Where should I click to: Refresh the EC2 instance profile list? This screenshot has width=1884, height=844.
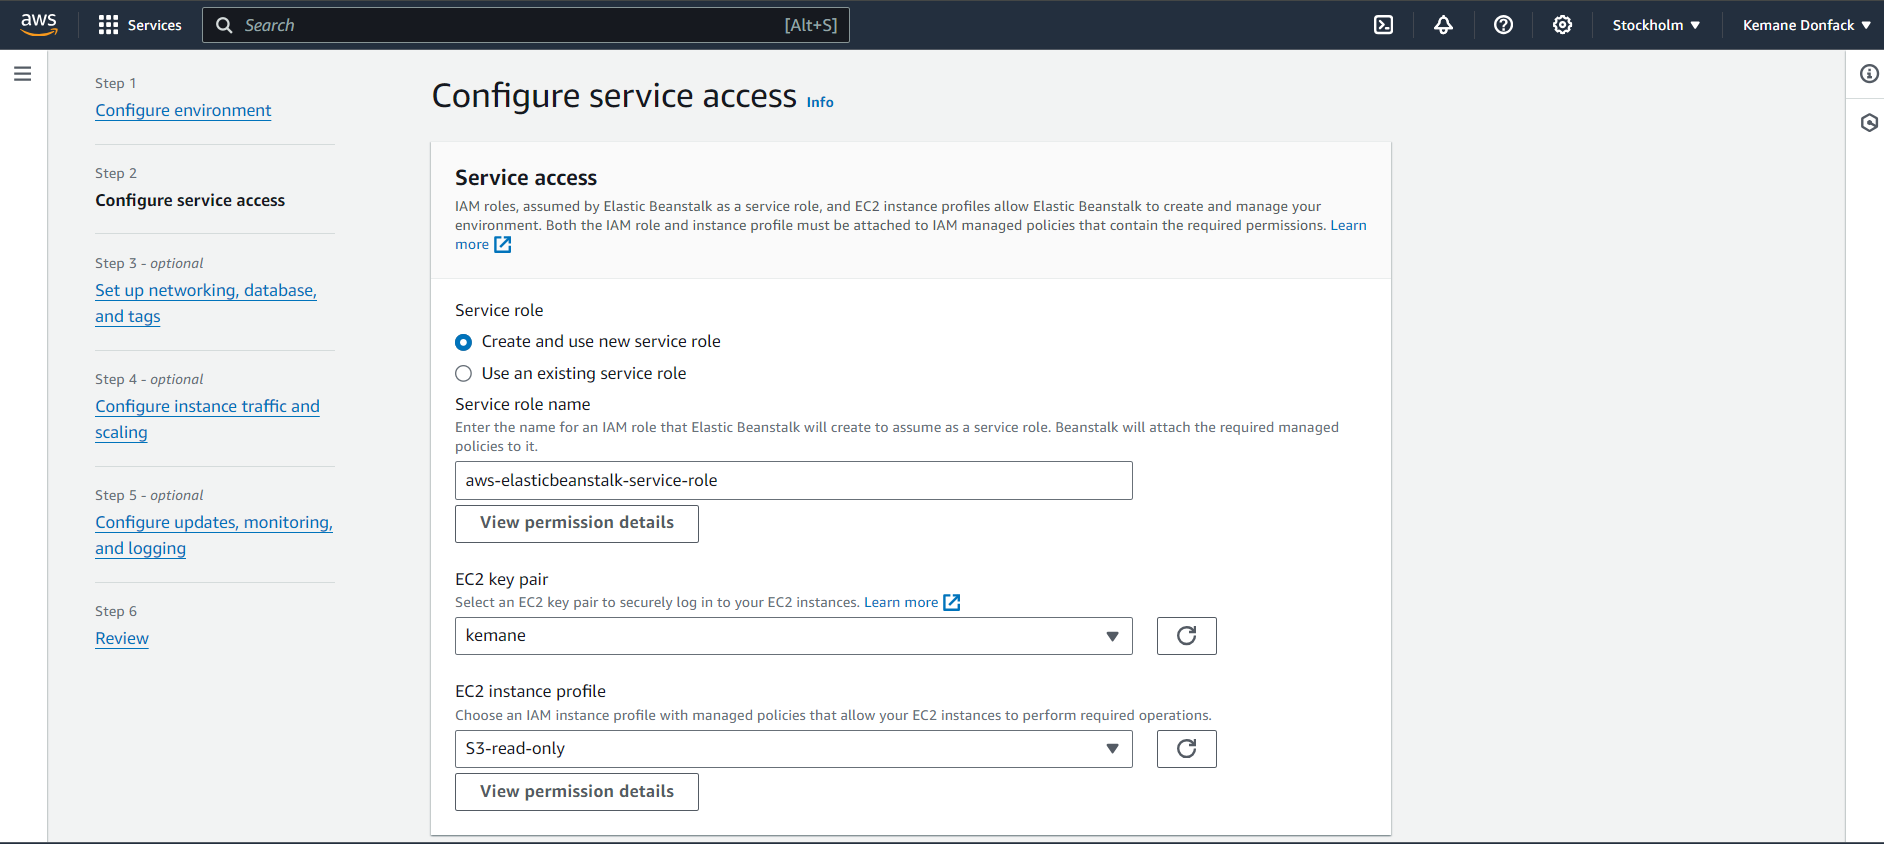(x=1186, y=749)
